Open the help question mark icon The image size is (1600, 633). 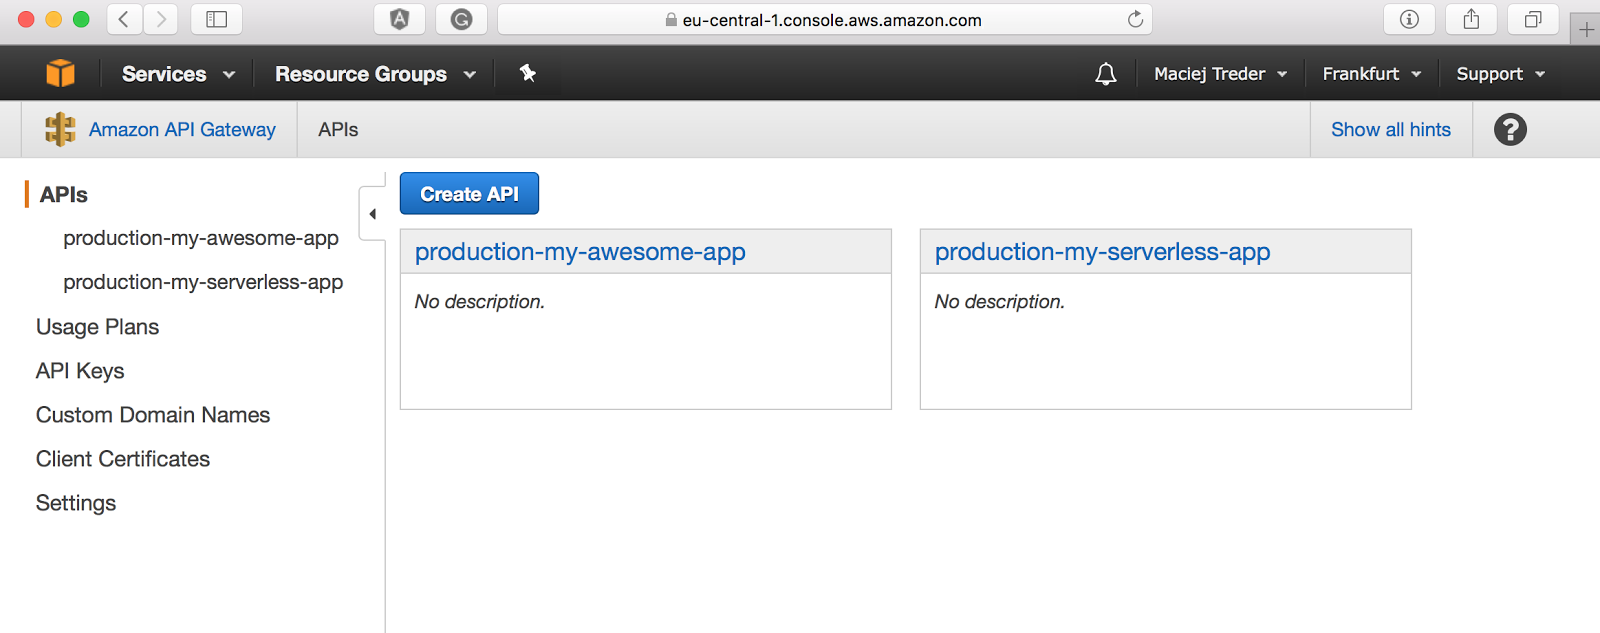tap(1510, 129)
